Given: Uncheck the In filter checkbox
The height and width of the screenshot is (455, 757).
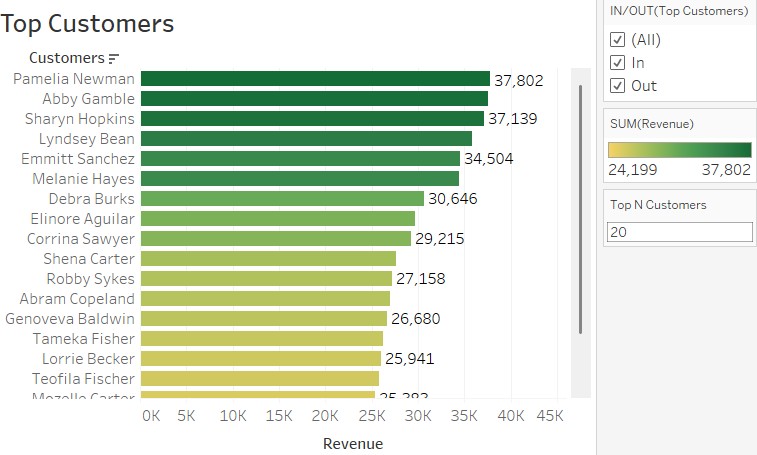Looking at the screenshot, I should (x=617, y=63).
